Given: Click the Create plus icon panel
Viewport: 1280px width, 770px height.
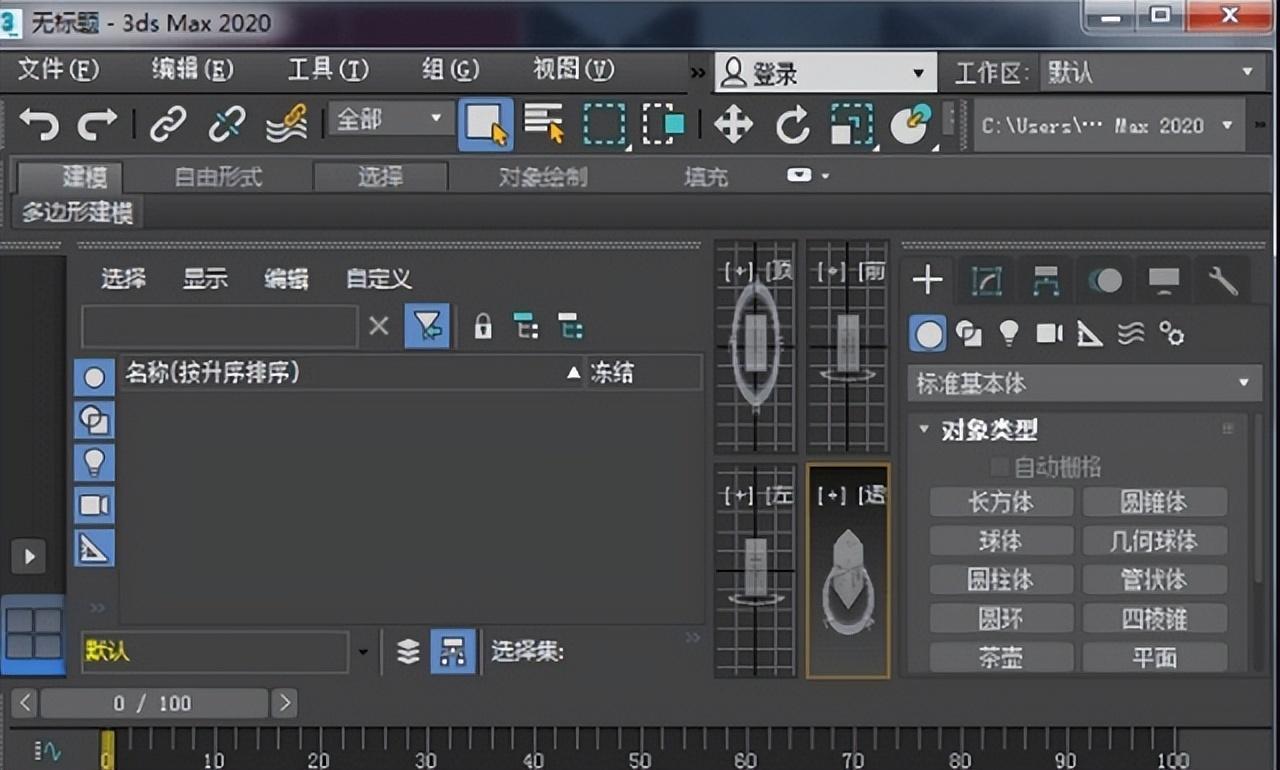Looking at the screenshot, I should point(927,281).
